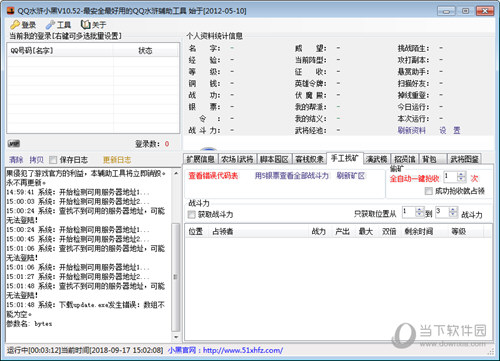Open 设置 link in stats panel

(x=450, y=130)
